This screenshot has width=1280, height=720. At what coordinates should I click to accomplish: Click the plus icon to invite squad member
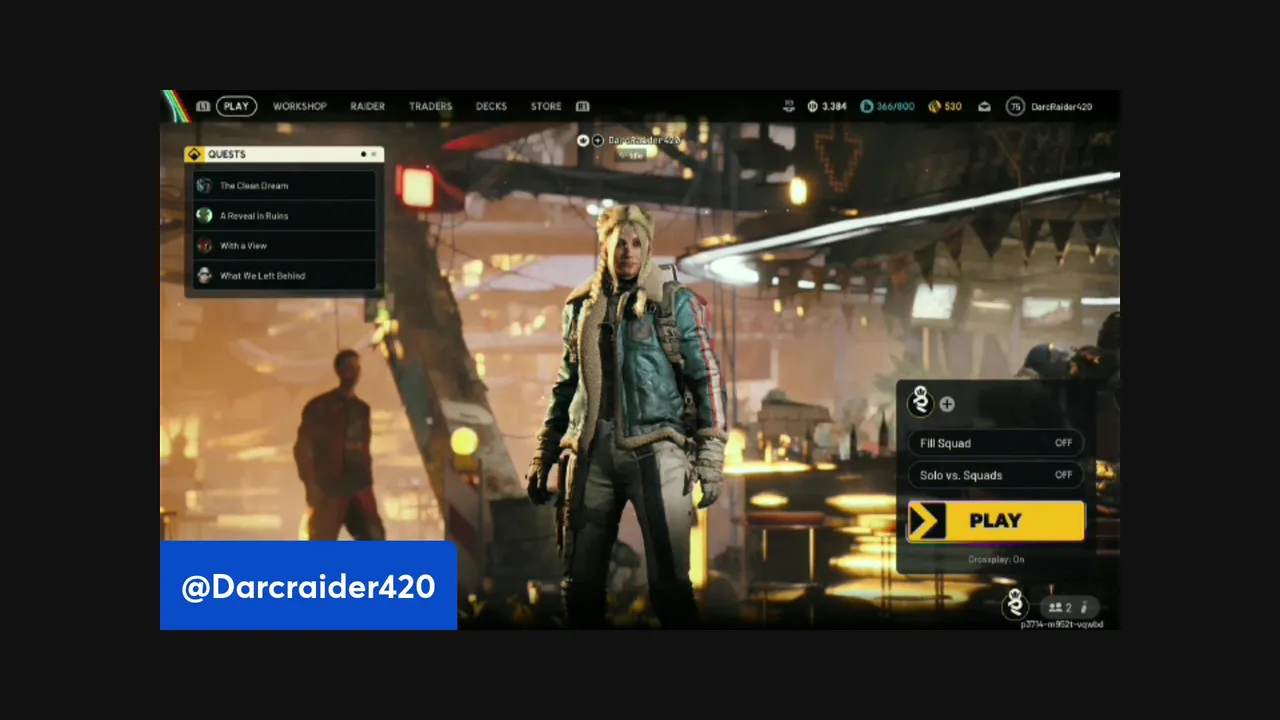point(947,404)
